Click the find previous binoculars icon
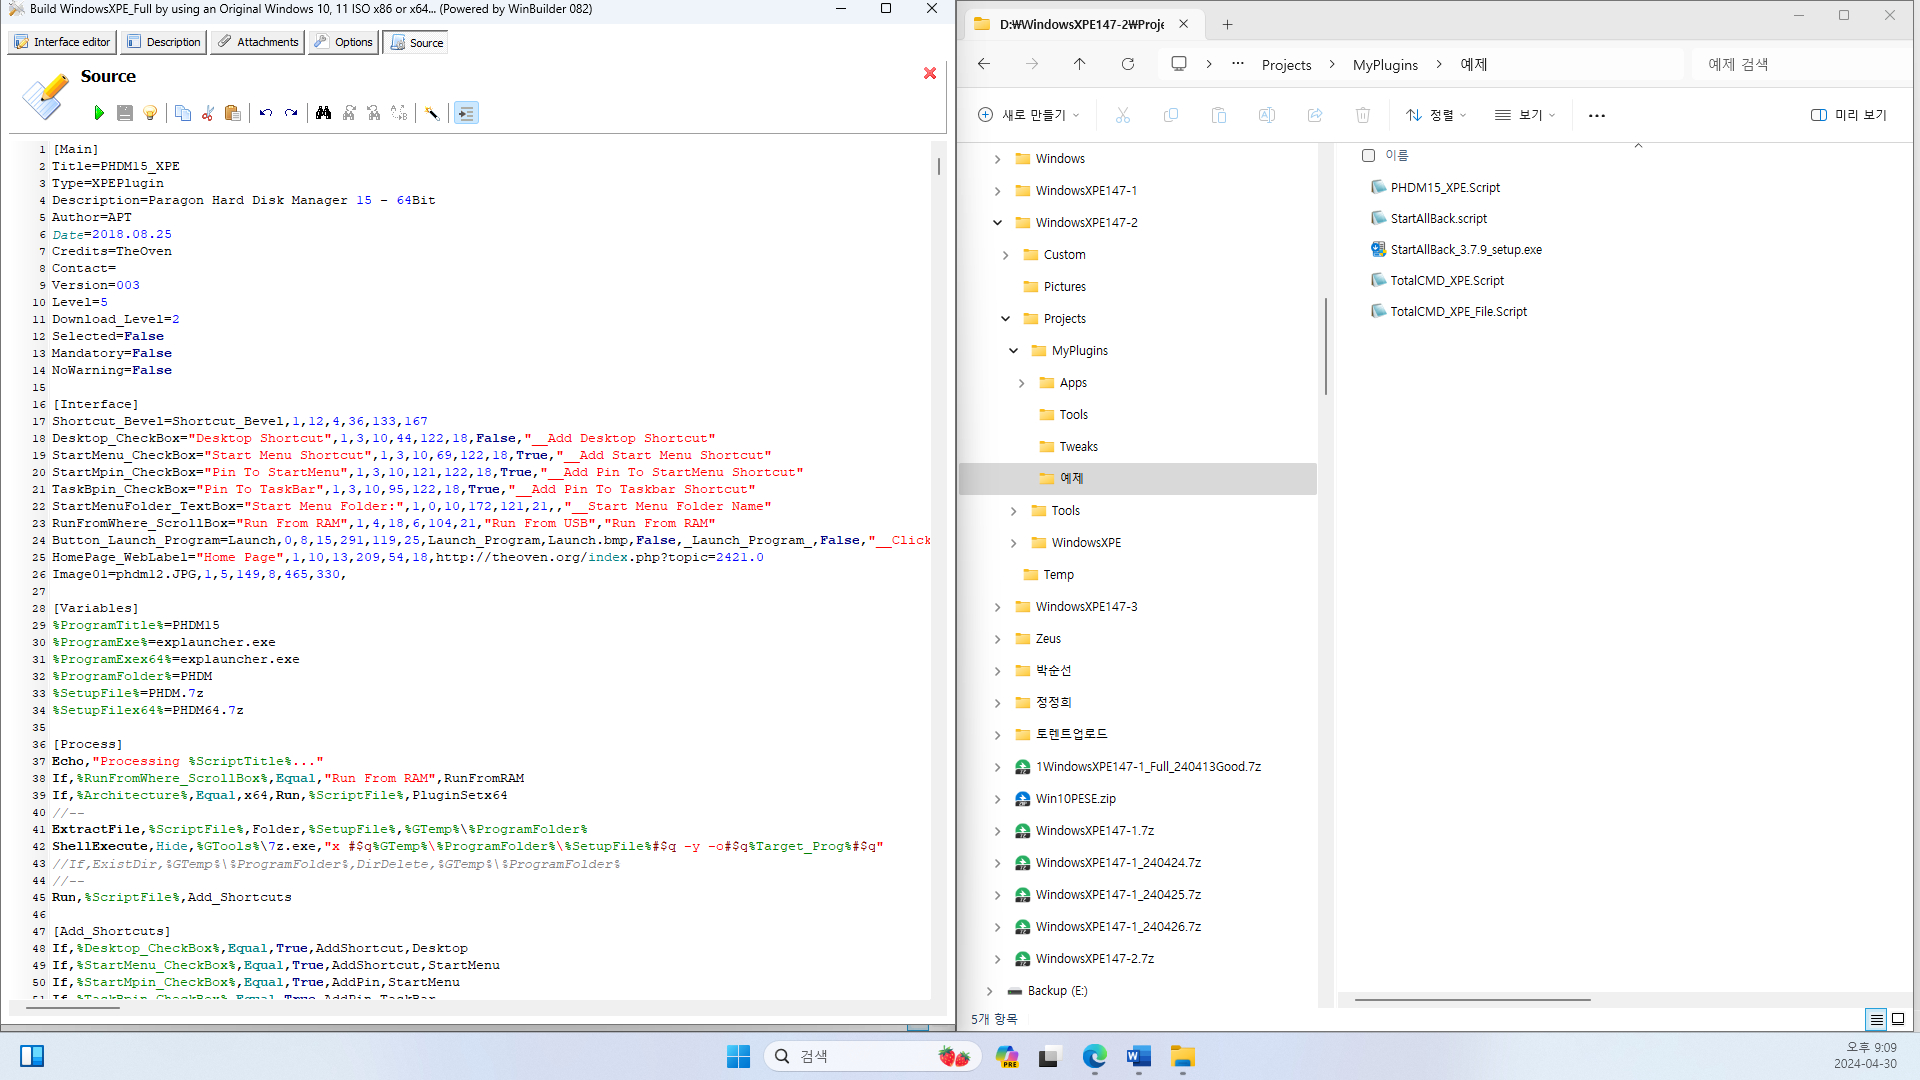 374,113
